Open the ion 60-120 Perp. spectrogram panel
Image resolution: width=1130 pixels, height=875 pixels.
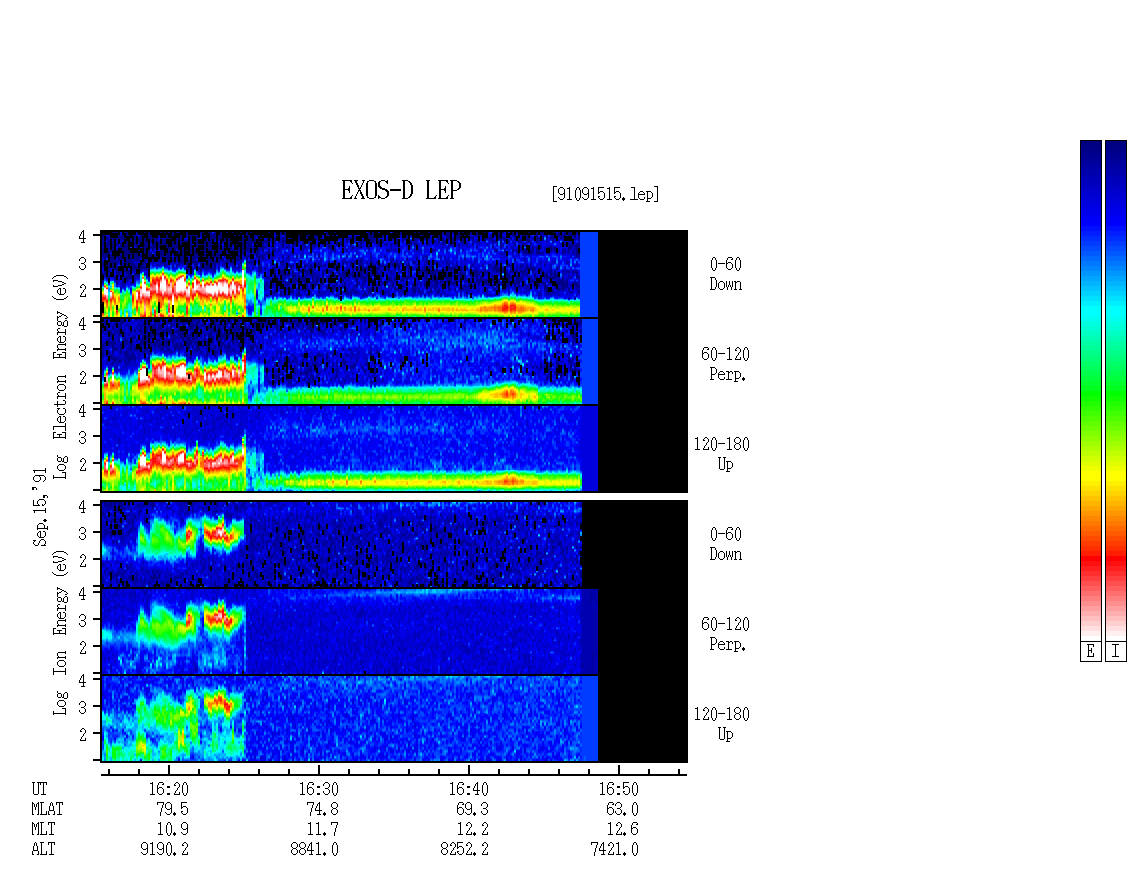pos(394,631)
